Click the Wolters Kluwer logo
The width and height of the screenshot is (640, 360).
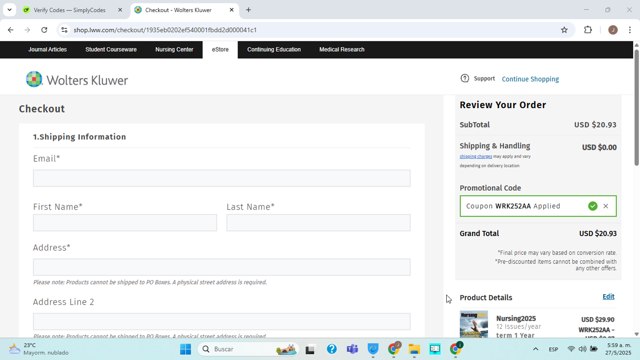point(77,80)
